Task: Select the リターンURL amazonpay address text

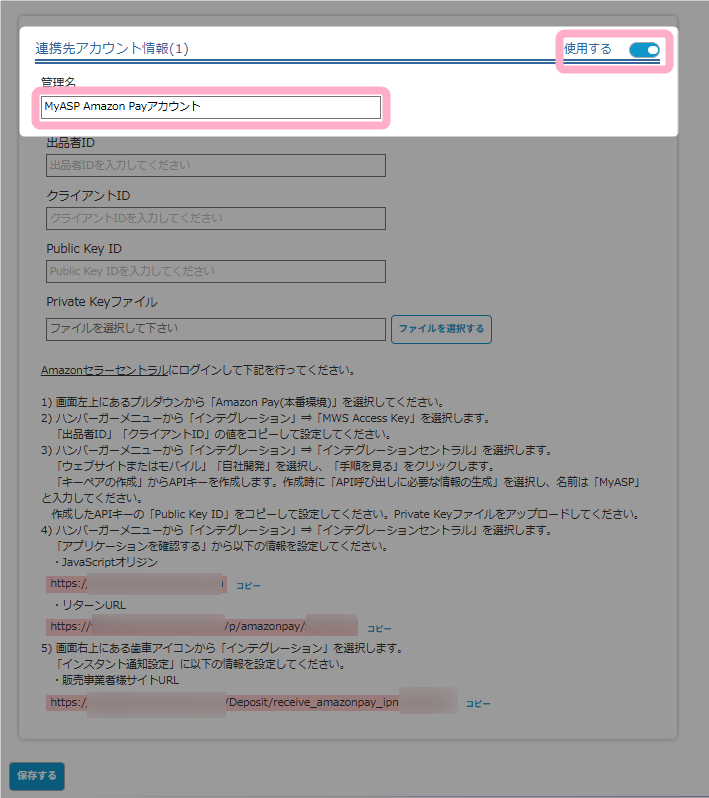Action: click(x=201, y=627)
